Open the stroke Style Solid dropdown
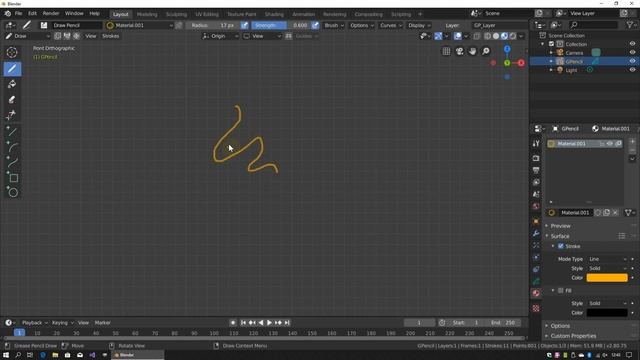 pos(607,268)
